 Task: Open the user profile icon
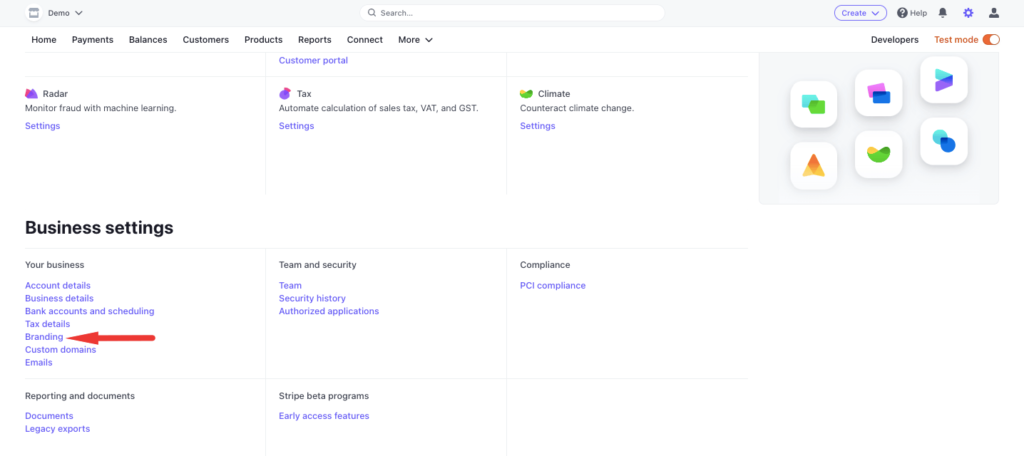coord(993,13)
